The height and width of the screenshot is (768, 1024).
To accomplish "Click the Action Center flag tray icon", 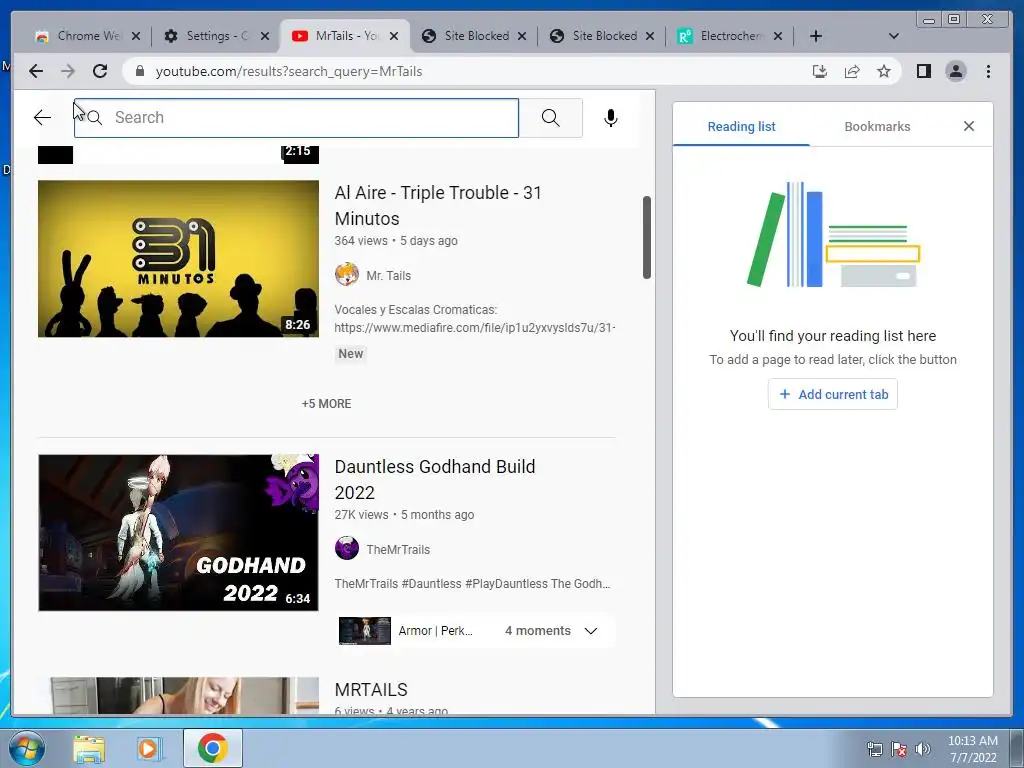I will click(898, 749).
